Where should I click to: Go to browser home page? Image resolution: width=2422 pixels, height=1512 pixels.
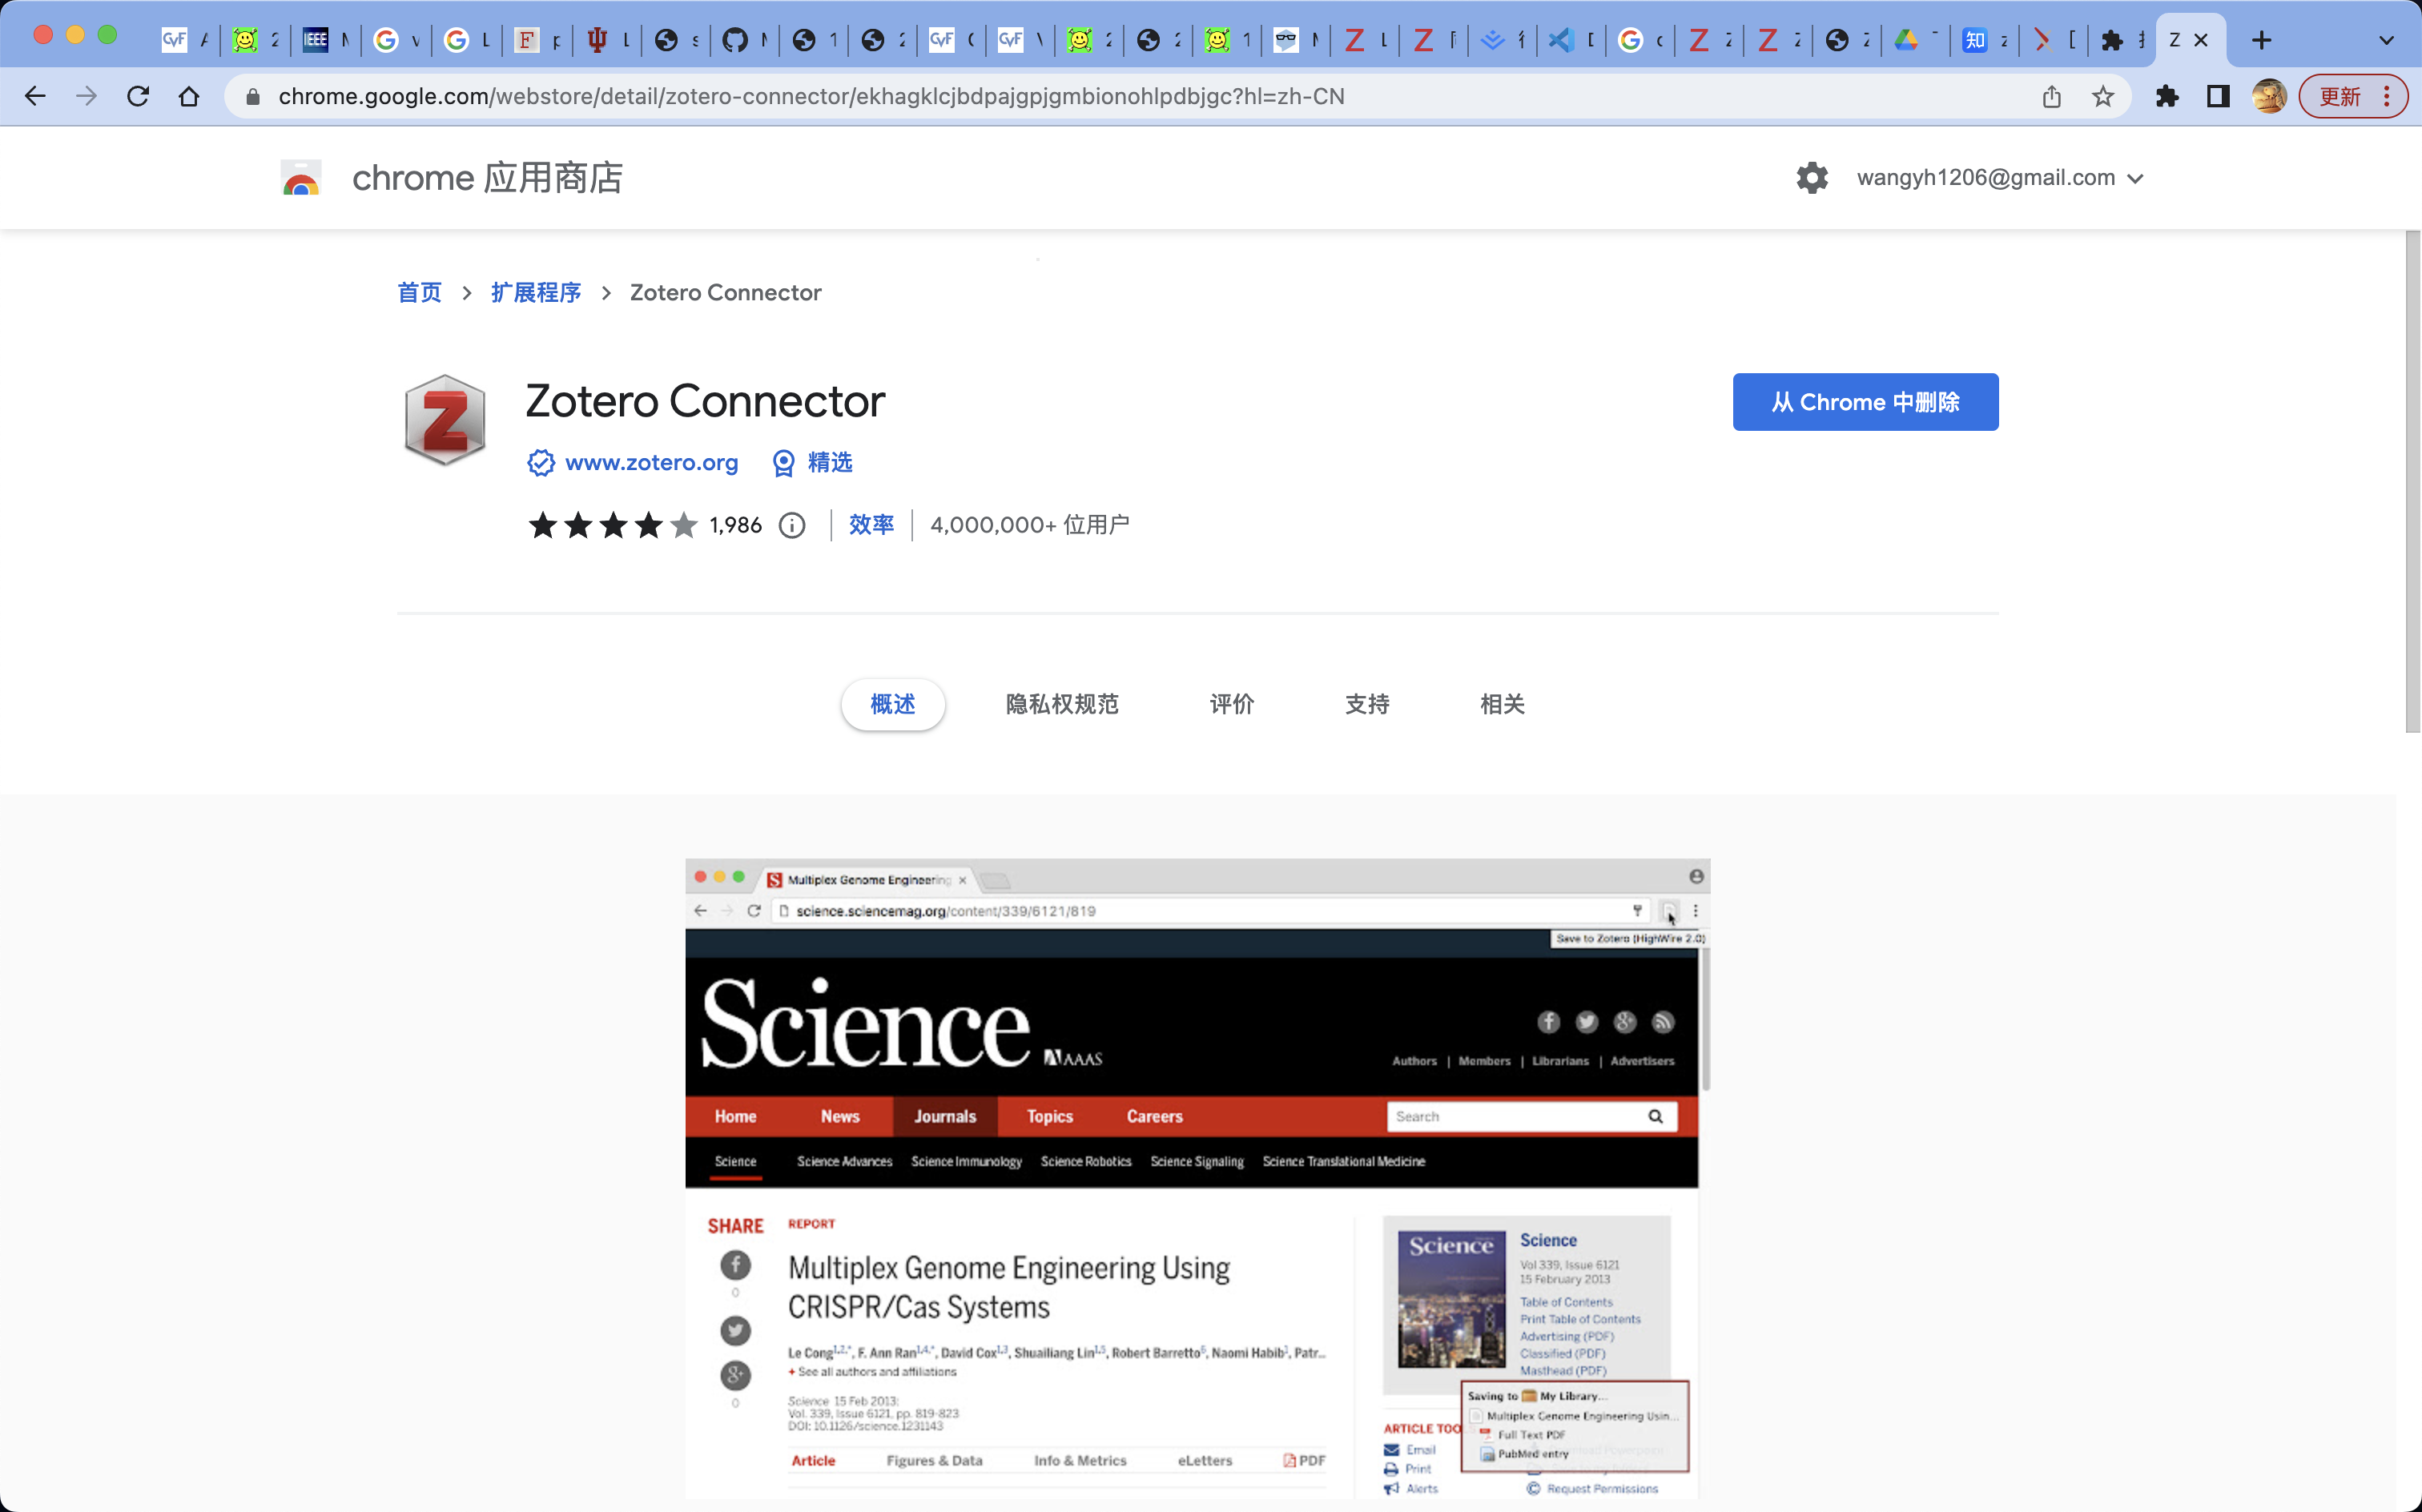(189, 96)
